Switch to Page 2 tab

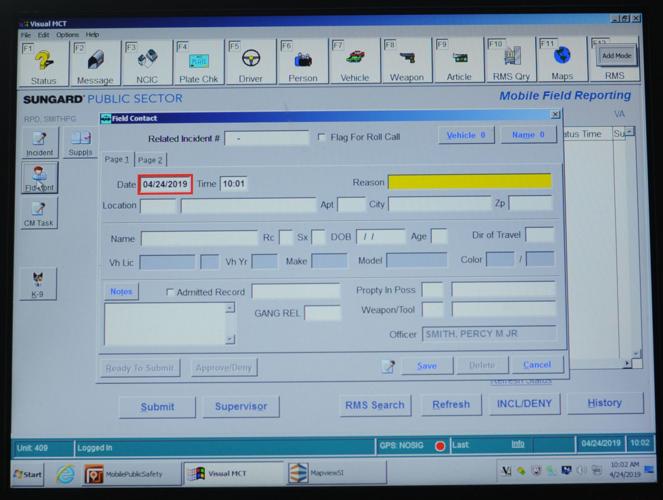tap(150, 160)
